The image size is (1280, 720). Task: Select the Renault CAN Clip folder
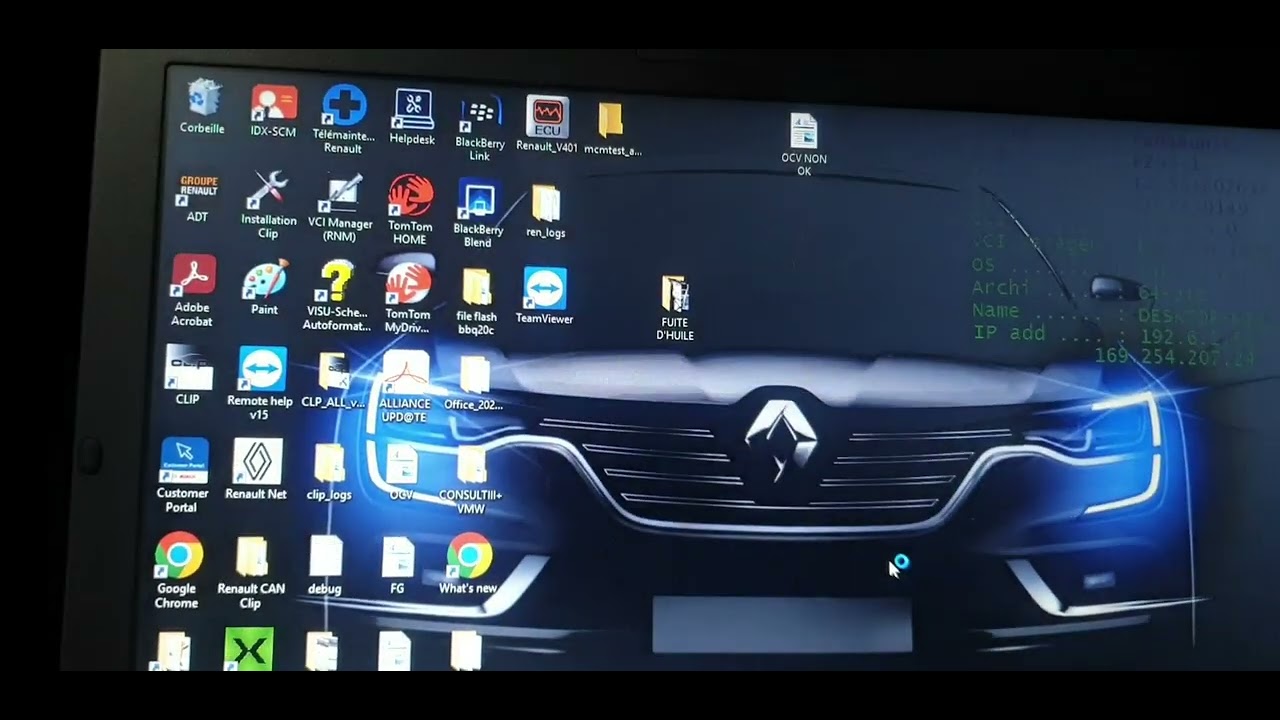[251, 573]
